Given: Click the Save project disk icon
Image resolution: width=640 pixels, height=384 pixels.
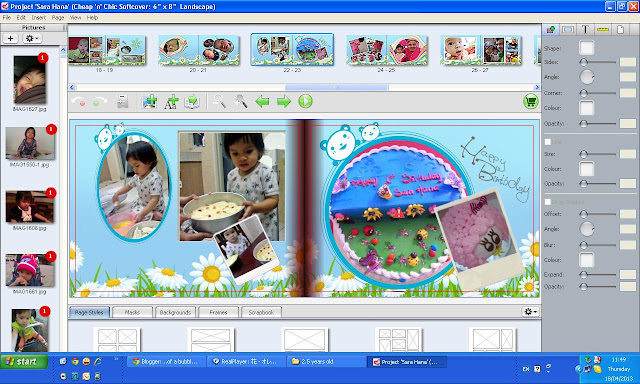Looking at the screenshot, I should click(x=122, y=102).
